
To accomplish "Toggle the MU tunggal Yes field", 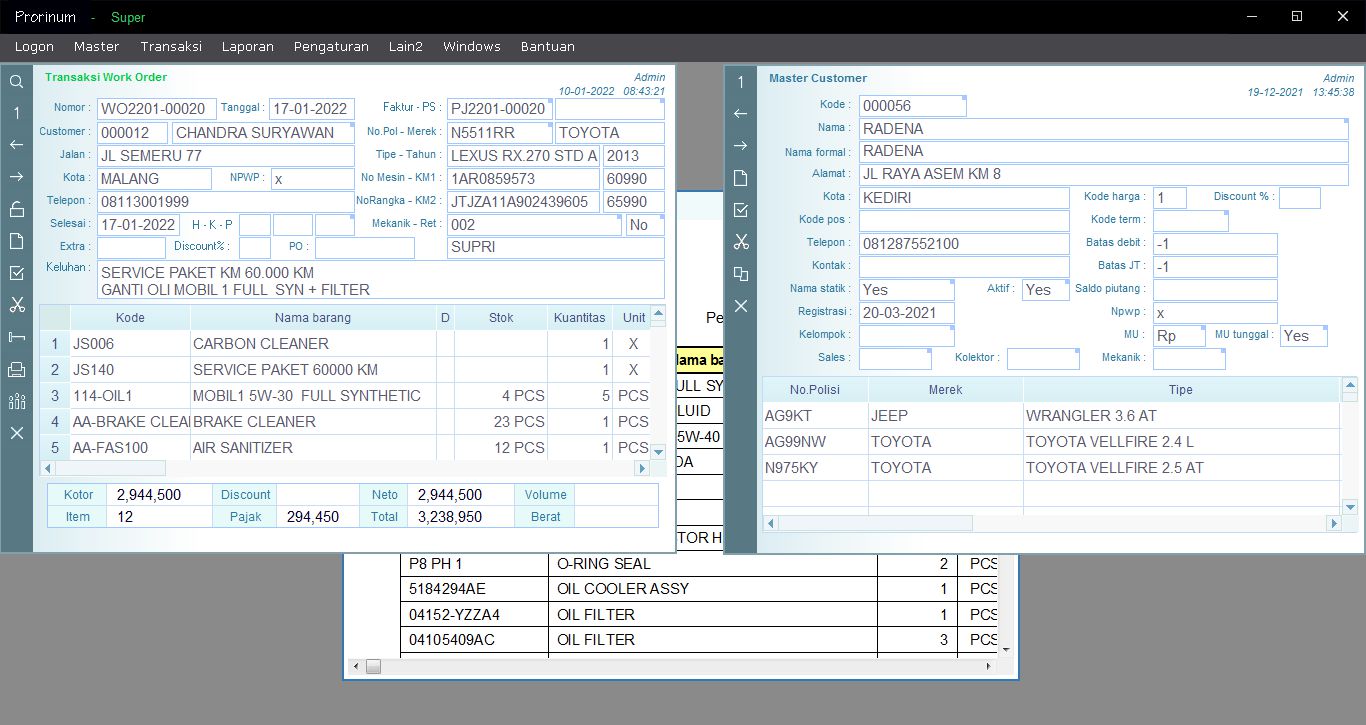I will pos(1303,336).
